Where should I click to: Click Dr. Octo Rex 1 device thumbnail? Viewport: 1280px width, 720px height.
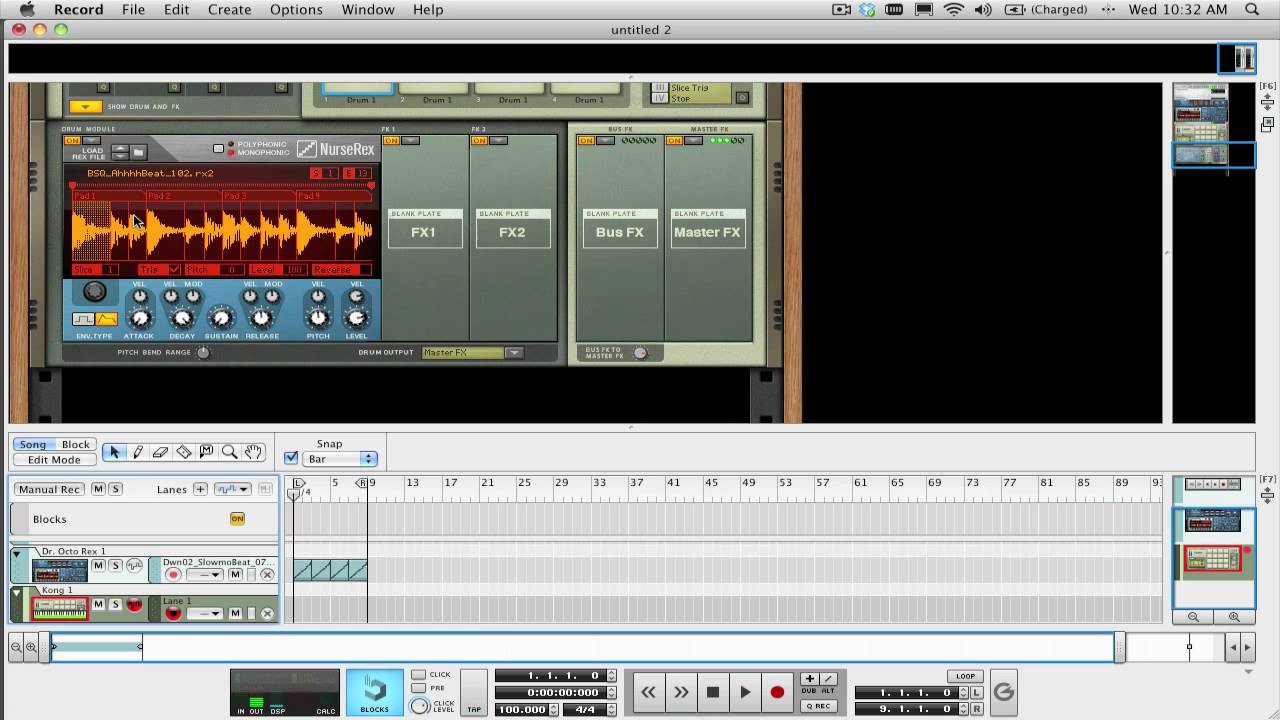pyautogui.click(x=60, y=570)
